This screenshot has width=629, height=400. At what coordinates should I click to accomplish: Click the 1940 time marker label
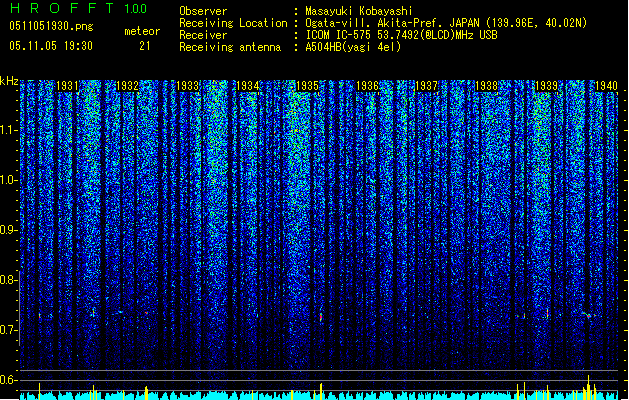(606, 86)
